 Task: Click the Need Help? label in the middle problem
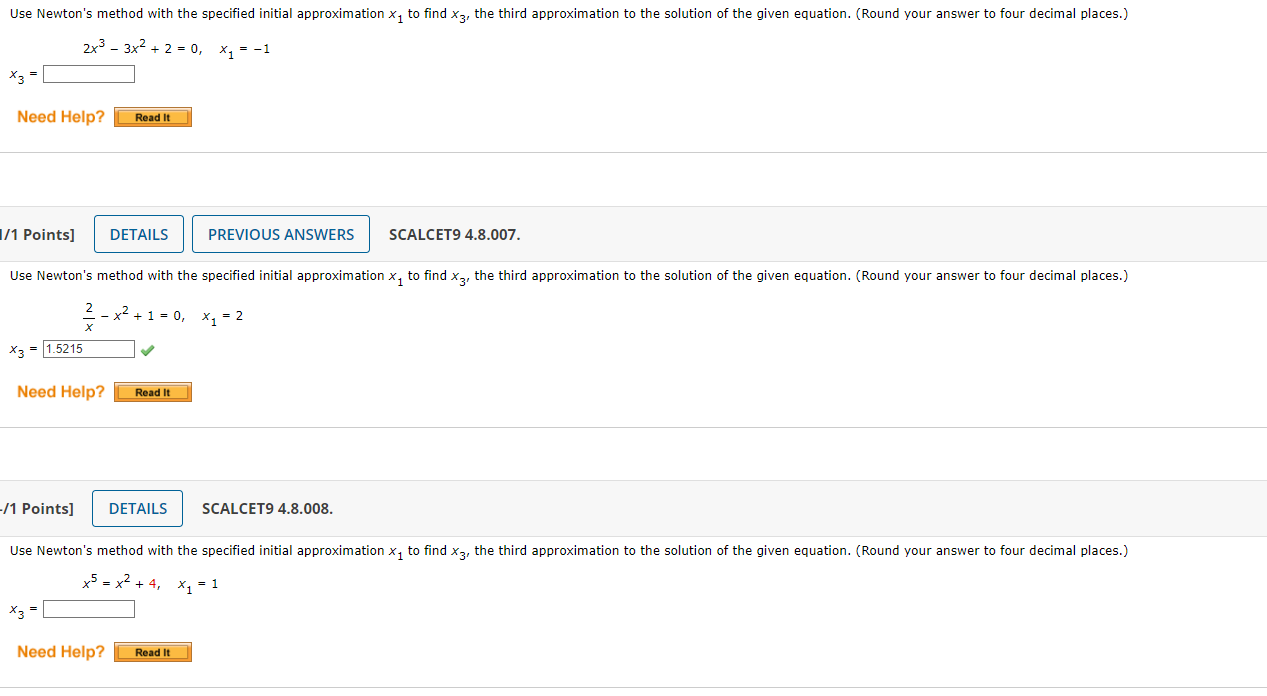coord(61,392)
